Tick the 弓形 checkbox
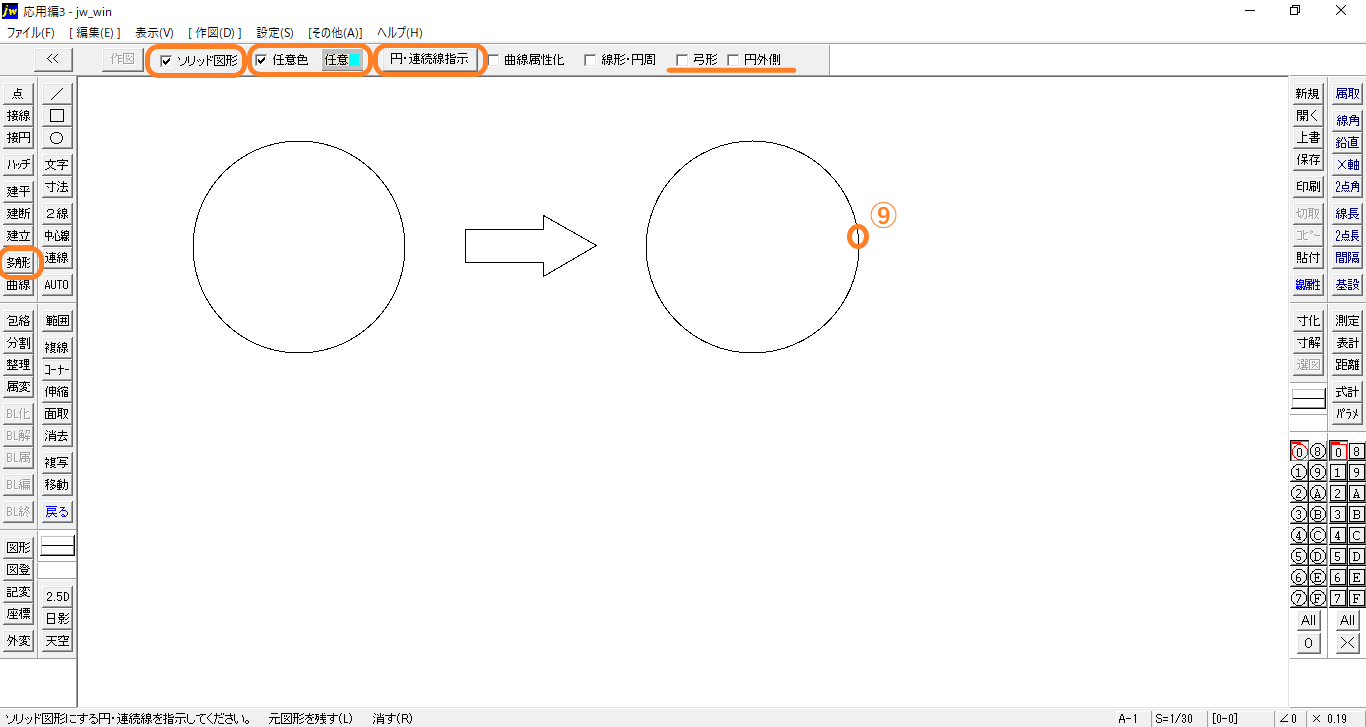1366x727 pixels. pyautogui.click(x=682, y=60)
